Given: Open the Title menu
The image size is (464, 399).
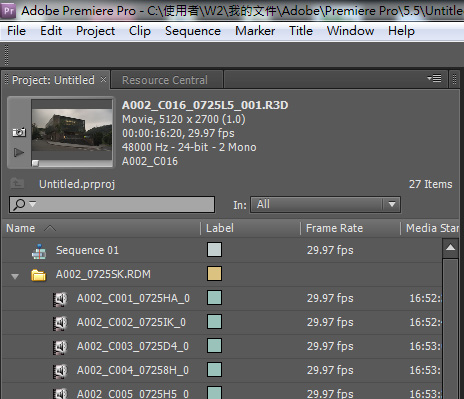Looking at the screenshot, I should tap(301, 31).
